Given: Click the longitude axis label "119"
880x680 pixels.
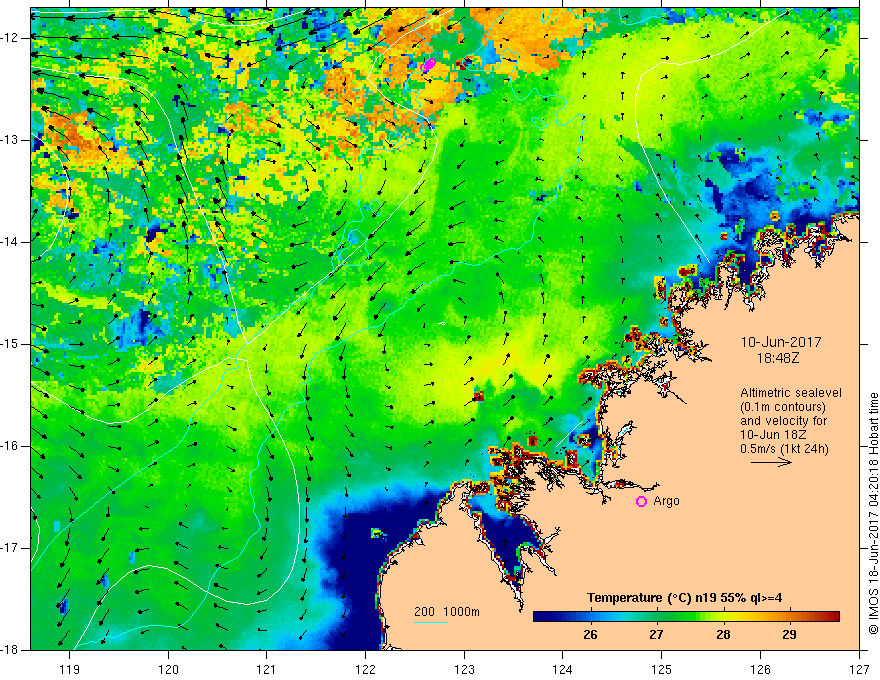Looking at the screenshot, I should point(70,670).
